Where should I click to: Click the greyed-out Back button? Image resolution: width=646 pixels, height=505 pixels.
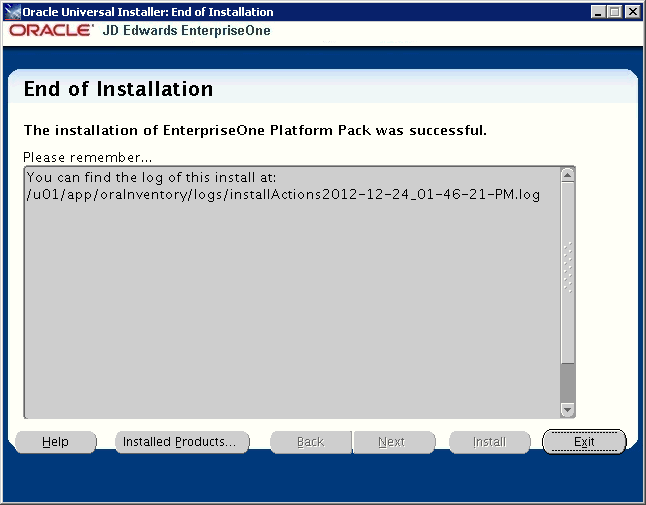(x=311, y=442)
